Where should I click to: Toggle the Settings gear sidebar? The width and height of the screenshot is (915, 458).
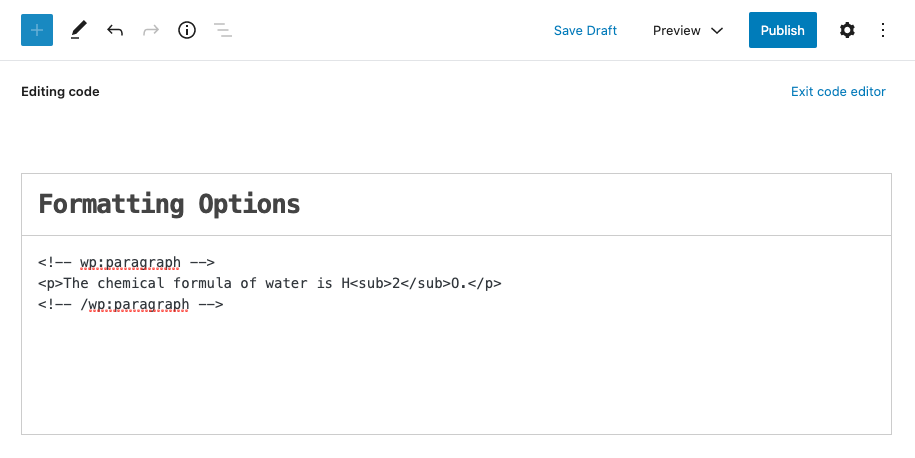(x=847, y=31)
